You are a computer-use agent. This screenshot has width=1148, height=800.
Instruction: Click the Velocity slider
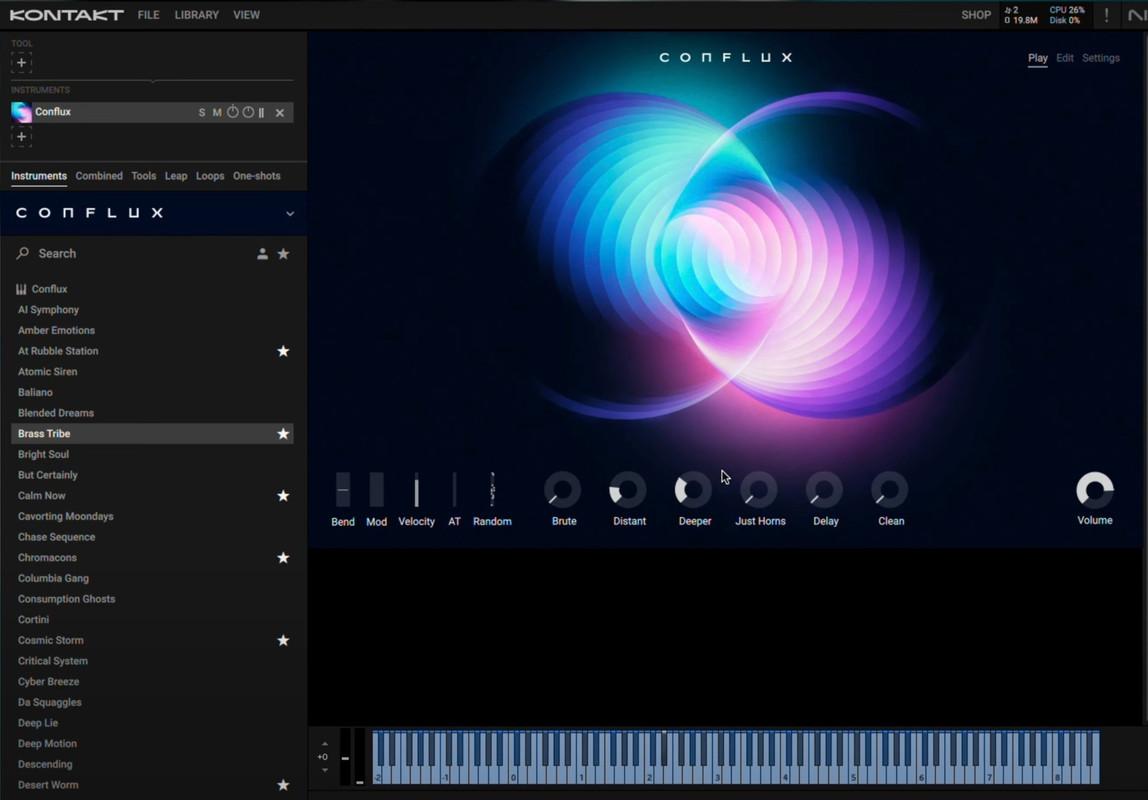click(417, 490)
